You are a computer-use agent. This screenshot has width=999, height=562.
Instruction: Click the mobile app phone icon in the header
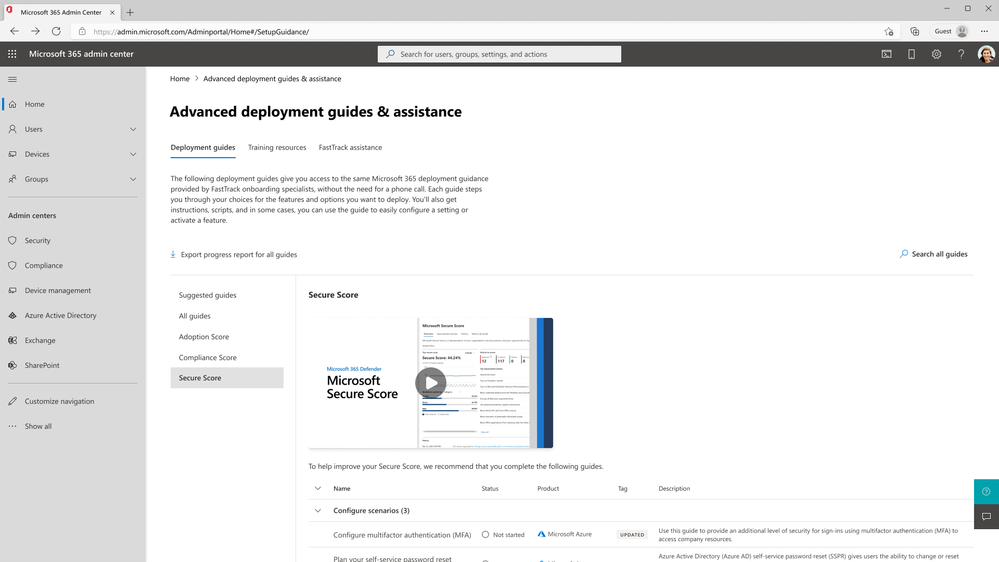point(911,54)
